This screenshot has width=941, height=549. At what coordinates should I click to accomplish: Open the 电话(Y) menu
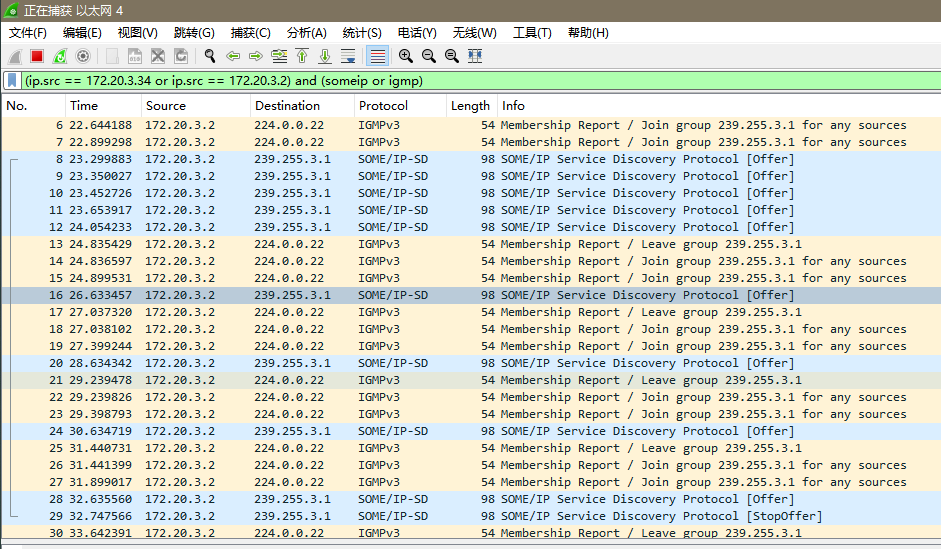click(417, 32)
